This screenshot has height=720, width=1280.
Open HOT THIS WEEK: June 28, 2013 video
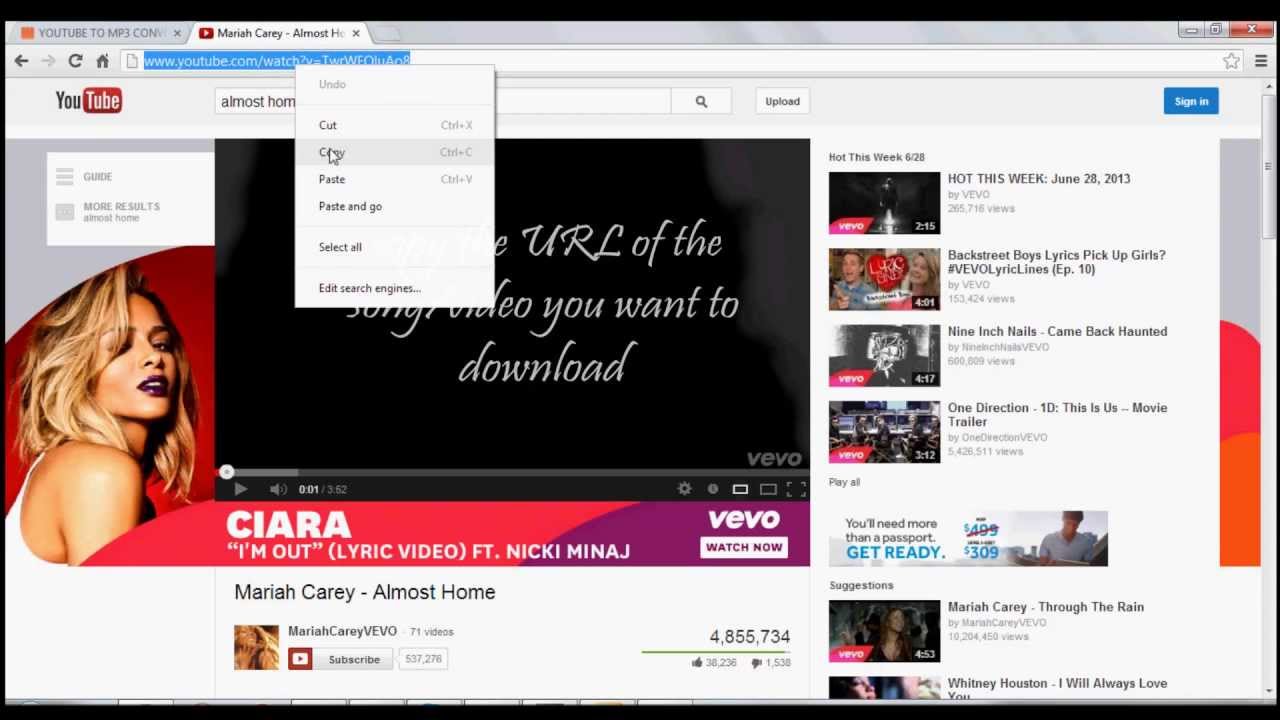[1039, 179]
